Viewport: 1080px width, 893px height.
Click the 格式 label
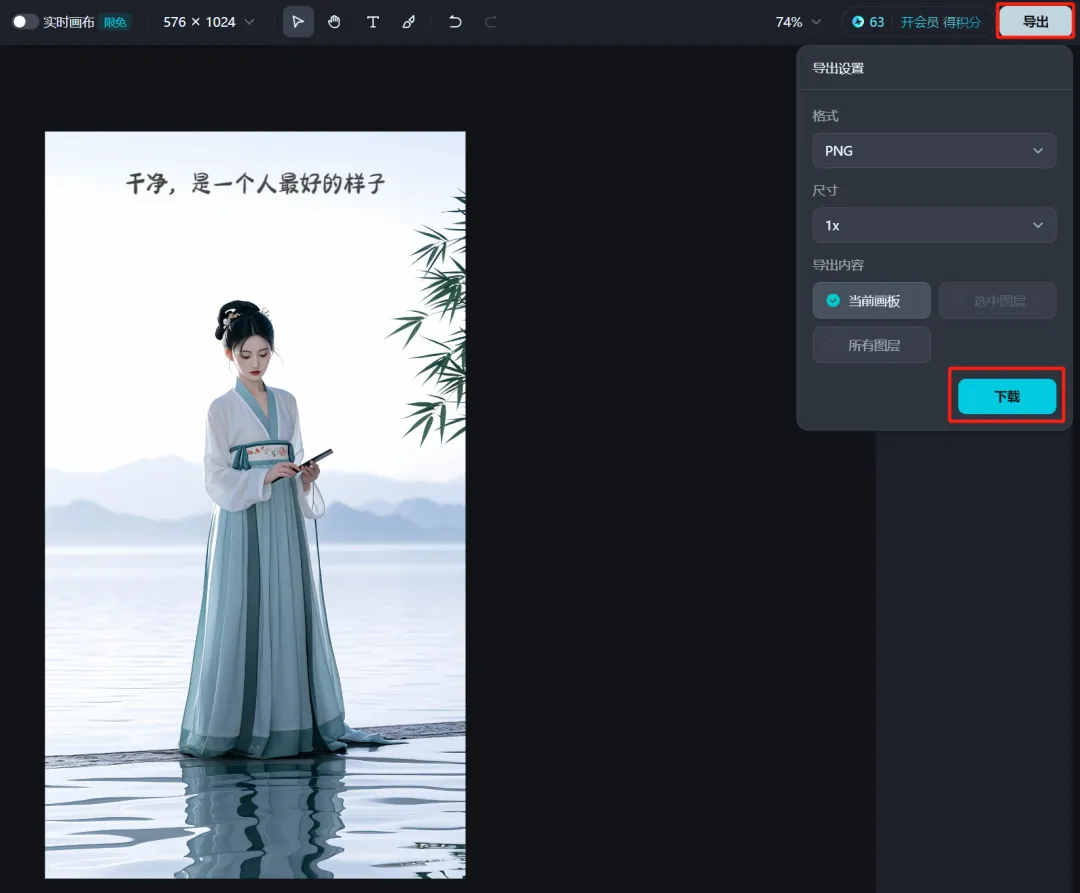(825, 116)
